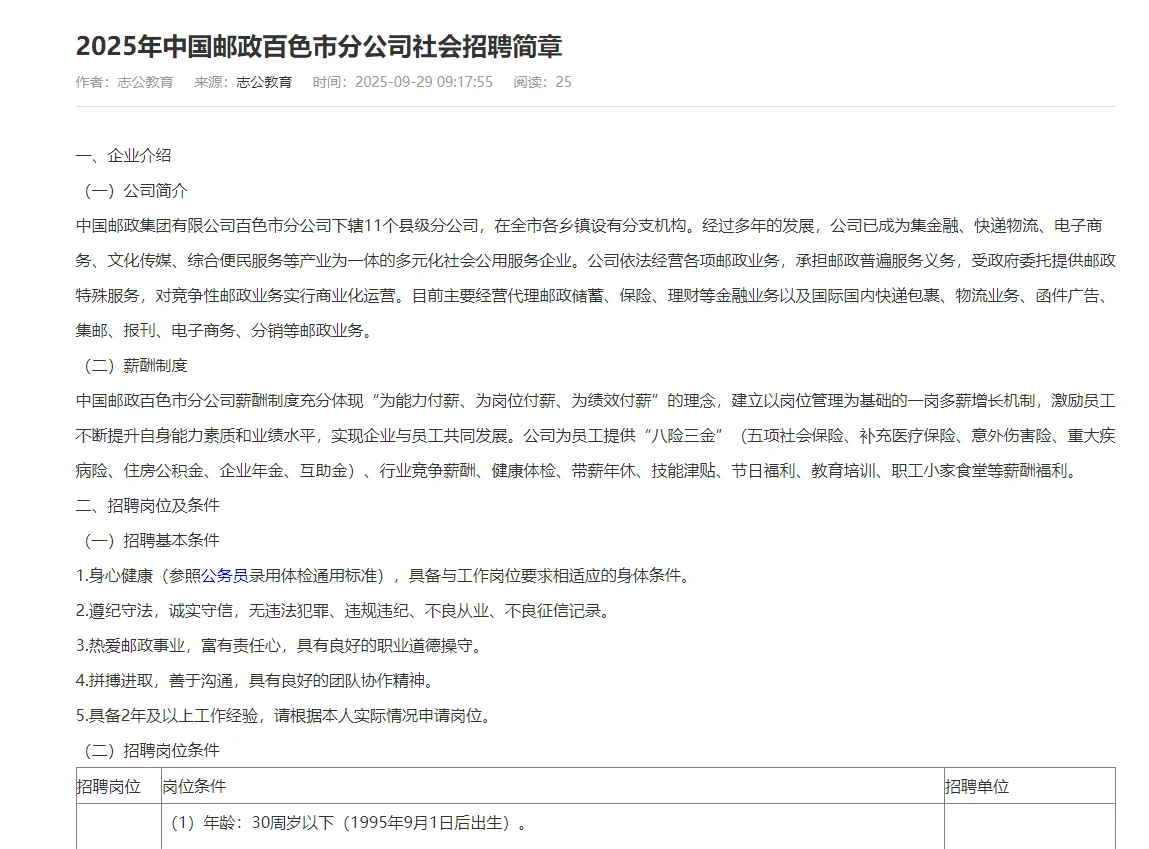
Task: Click the timestamp 2025-09-29 09:17:55
Action: click(424, 82)
